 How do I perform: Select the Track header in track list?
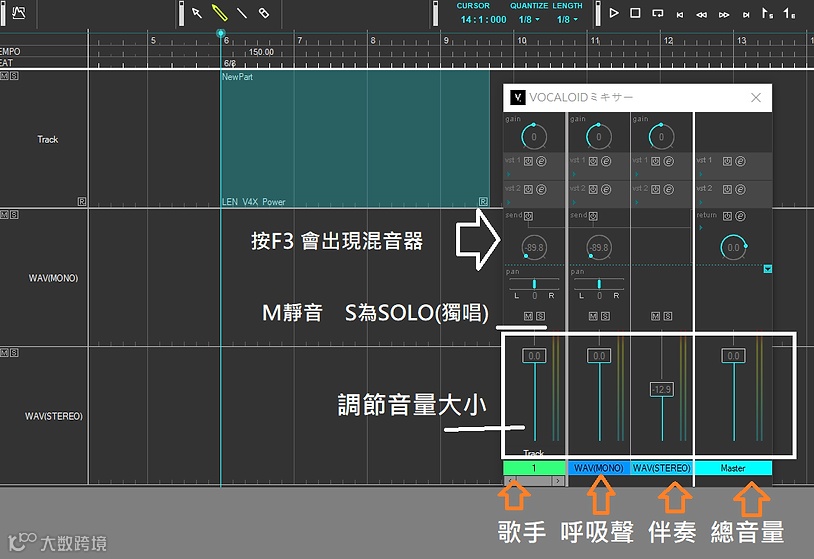tap(44, 139)
